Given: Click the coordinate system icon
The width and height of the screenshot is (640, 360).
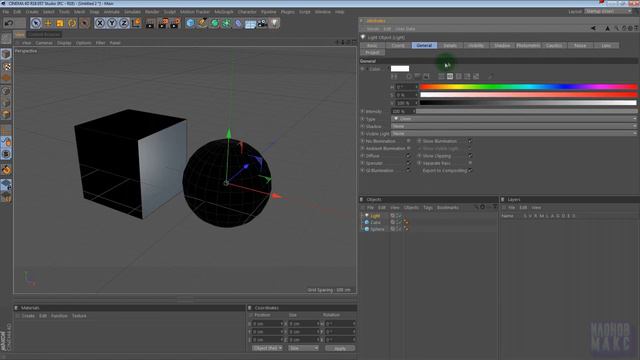Looking at the screenshot, I should [x=136, y=23].
